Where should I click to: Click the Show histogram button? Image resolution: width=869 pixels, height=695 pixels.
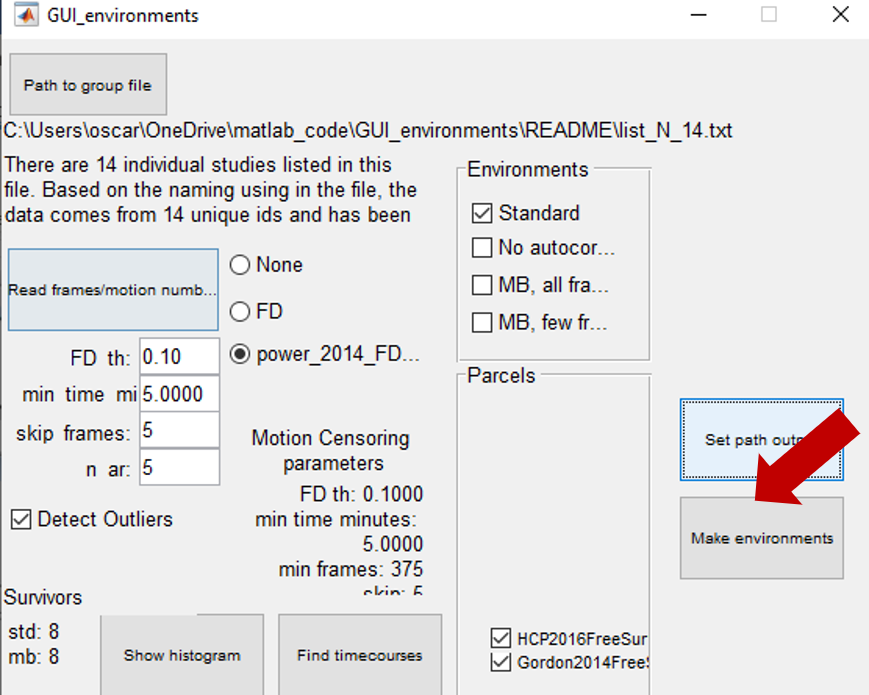(x=182, y=655)
